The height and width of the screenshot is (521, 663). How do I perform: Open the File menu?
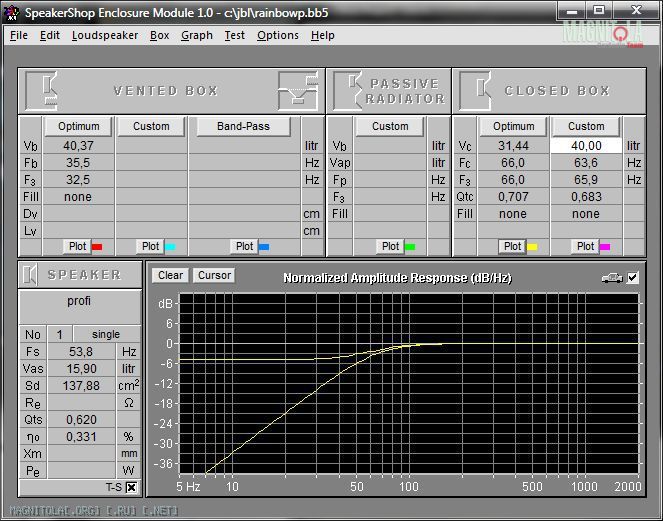[x=19, y=35]
